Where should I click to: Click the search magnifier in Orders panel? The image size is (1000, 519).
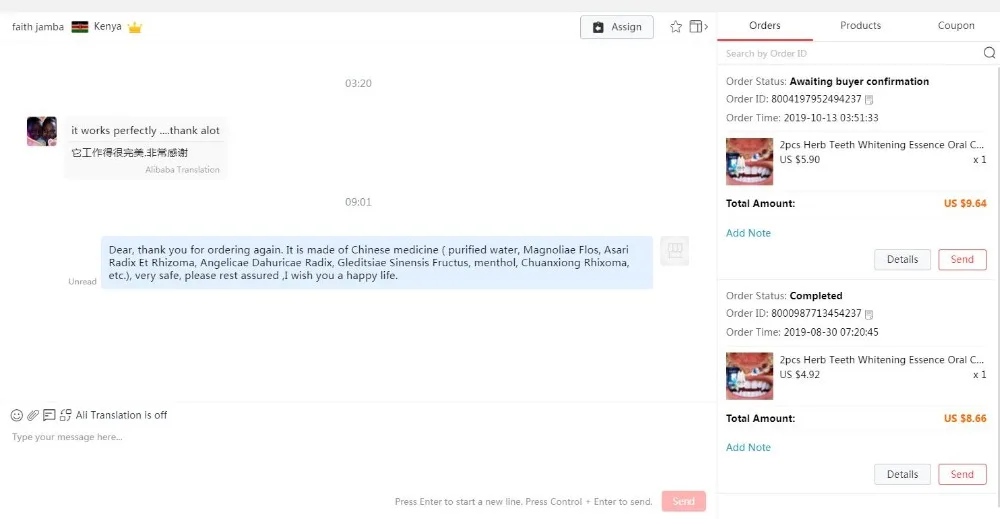pyautogui.click(x=989, y=53)
